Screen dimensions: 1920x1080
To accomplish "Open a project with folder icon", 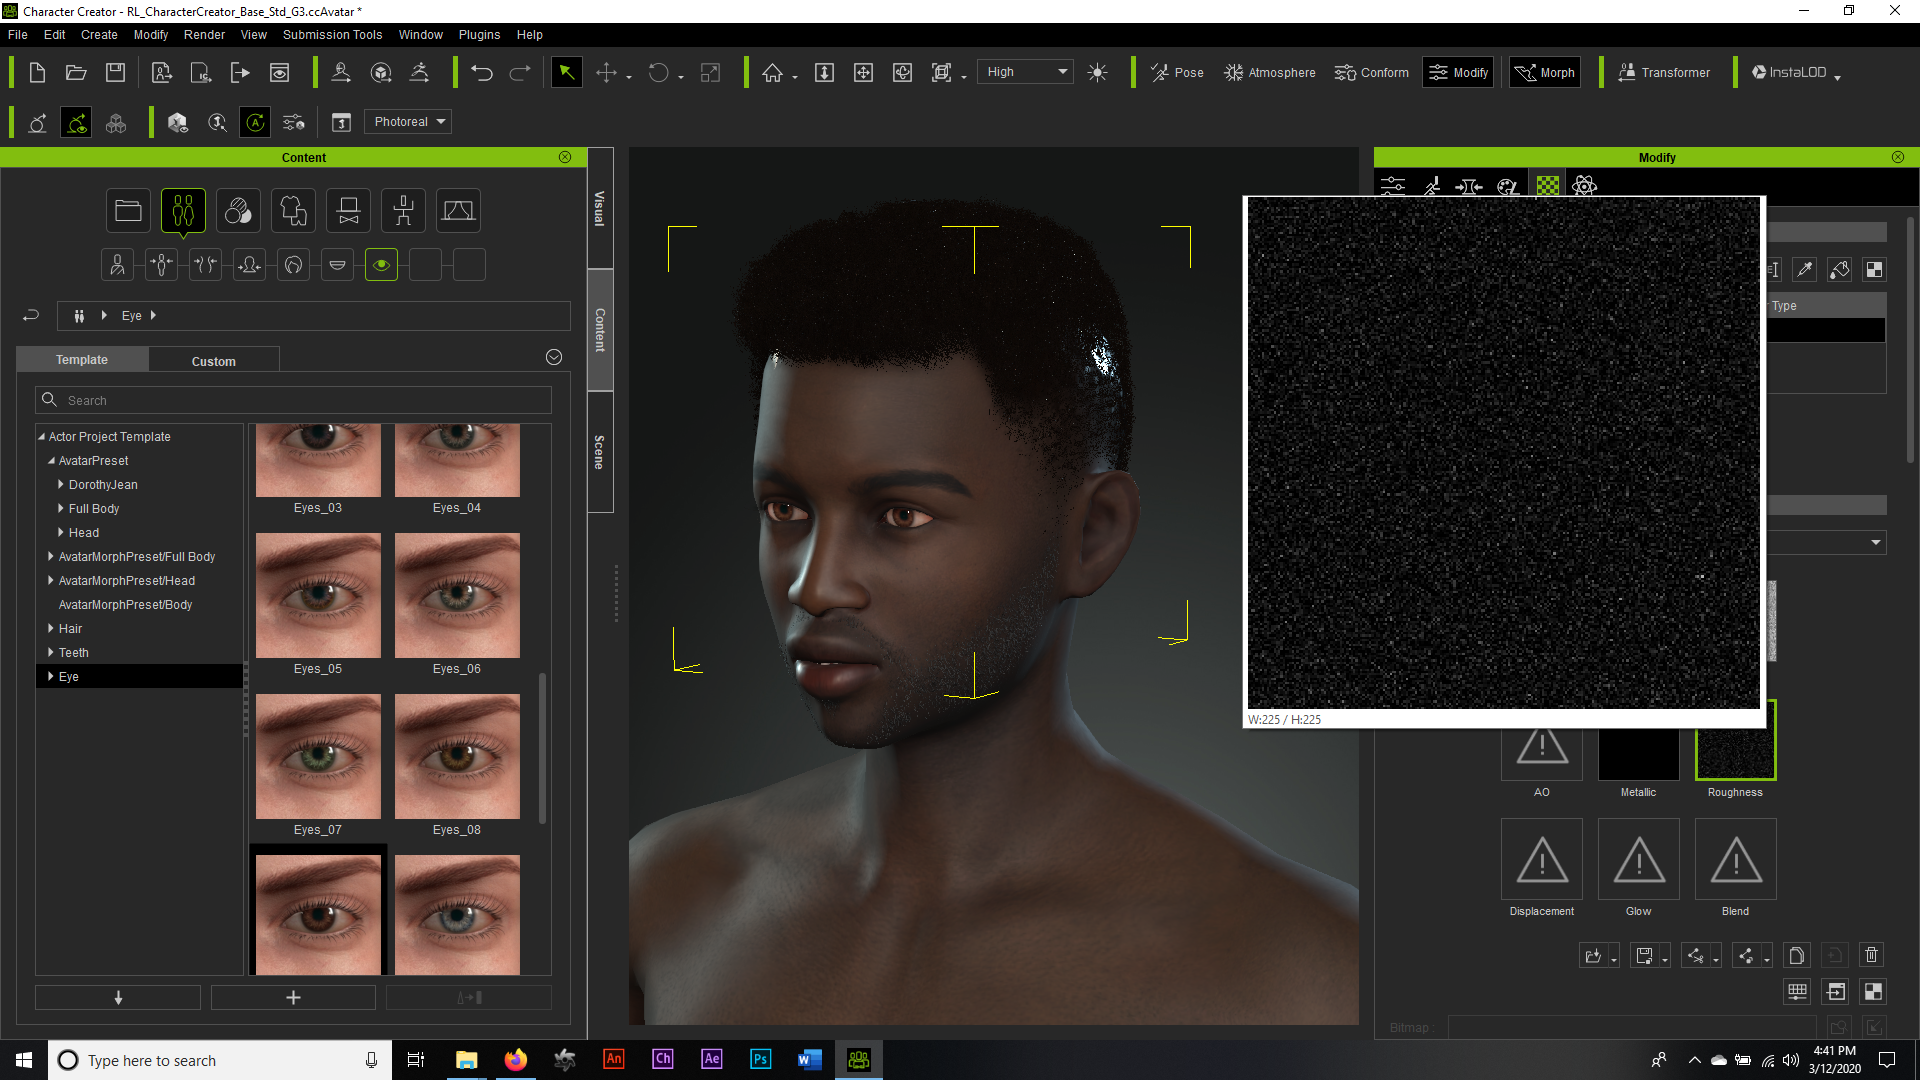I will pos(76,73).
